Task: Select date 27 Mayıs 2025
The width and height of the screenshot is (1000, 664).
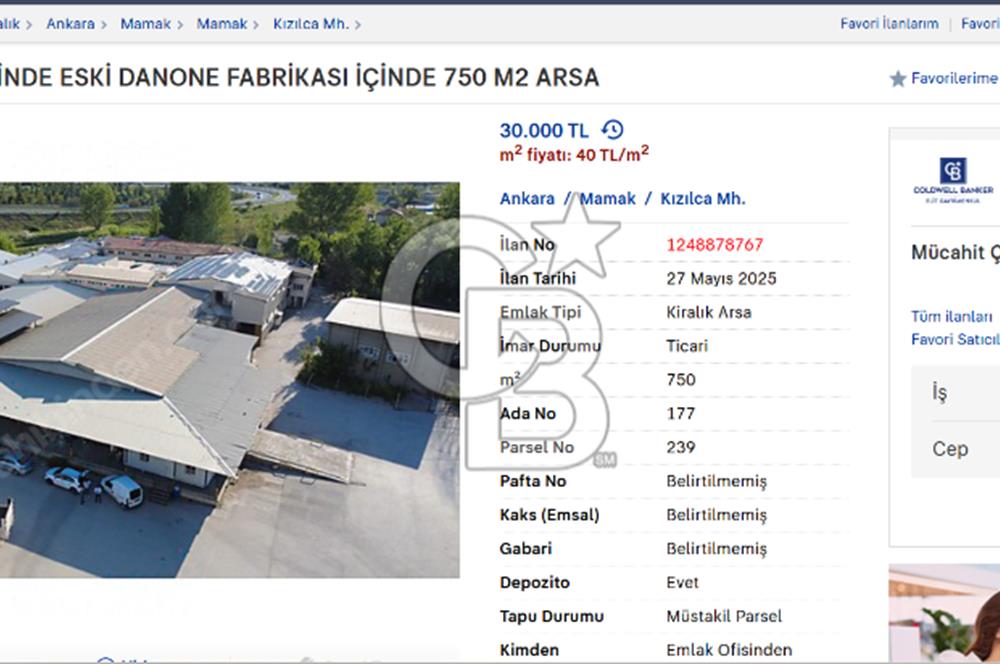Action: point(721,279)
